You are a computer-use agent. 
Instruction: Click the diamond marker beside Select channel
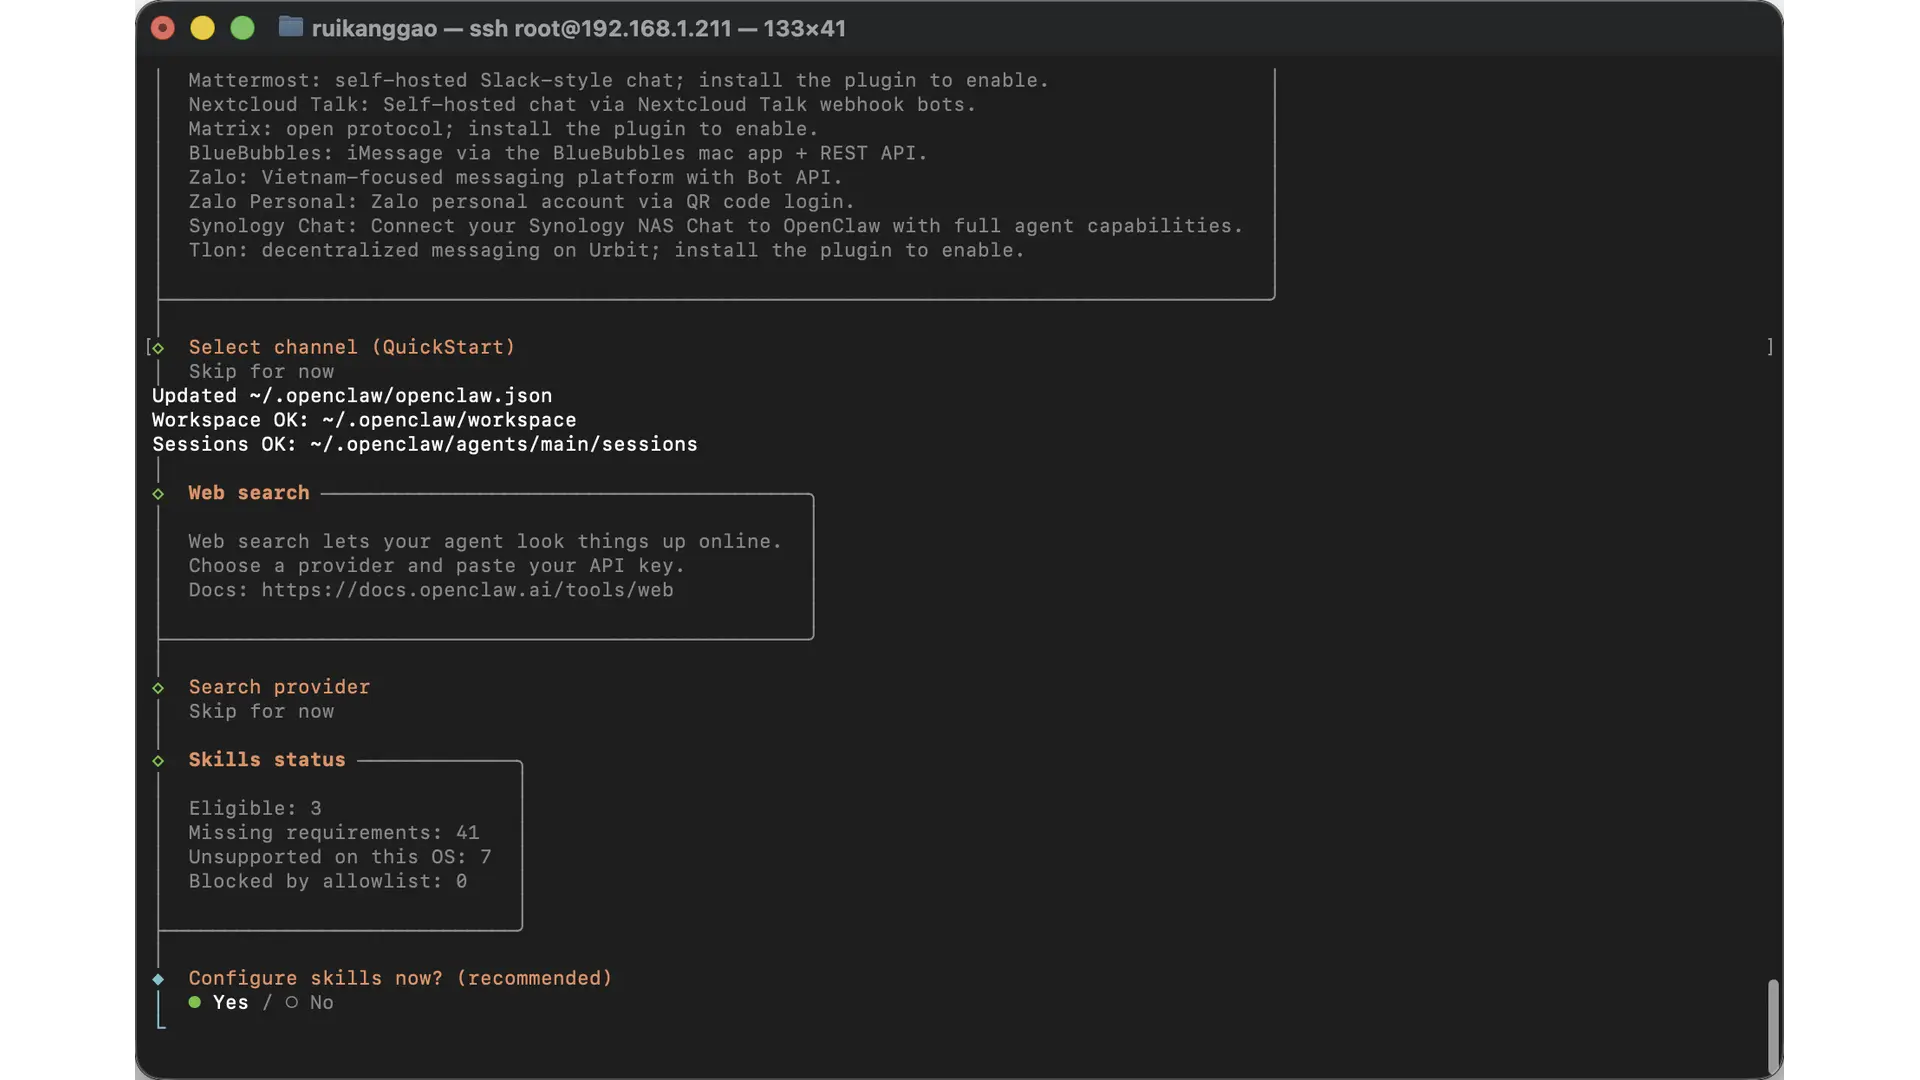click(158, 348)
